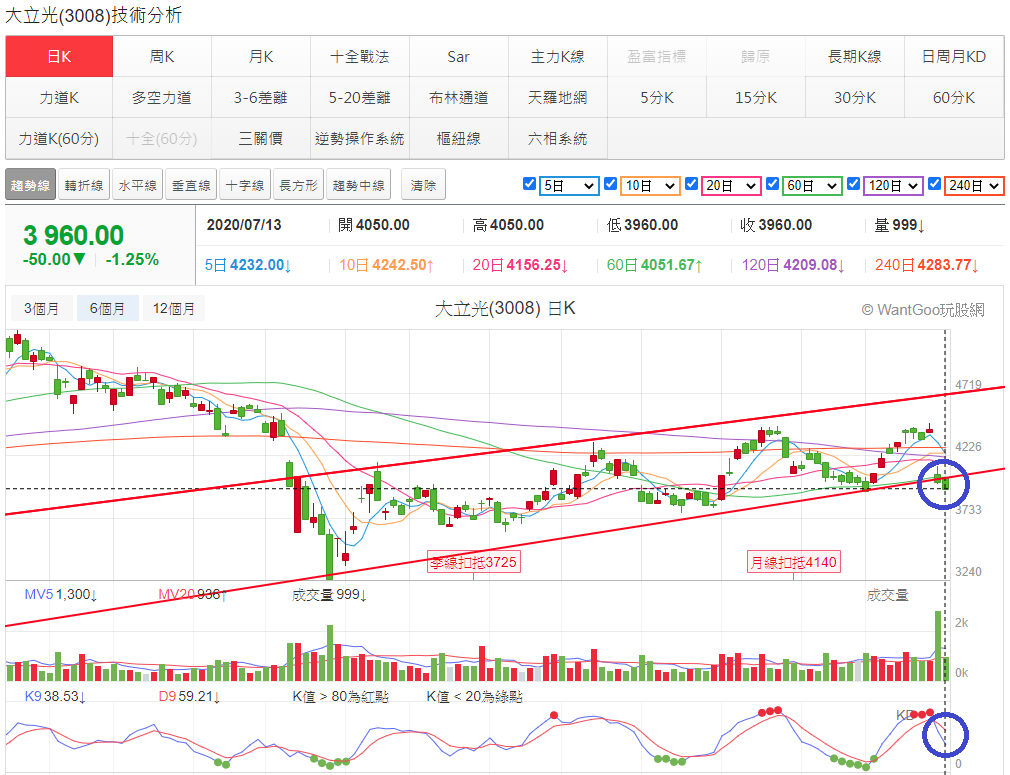Select the 日K chart tab
This screenshot has width=1010, height=775.
click(59, 57)
